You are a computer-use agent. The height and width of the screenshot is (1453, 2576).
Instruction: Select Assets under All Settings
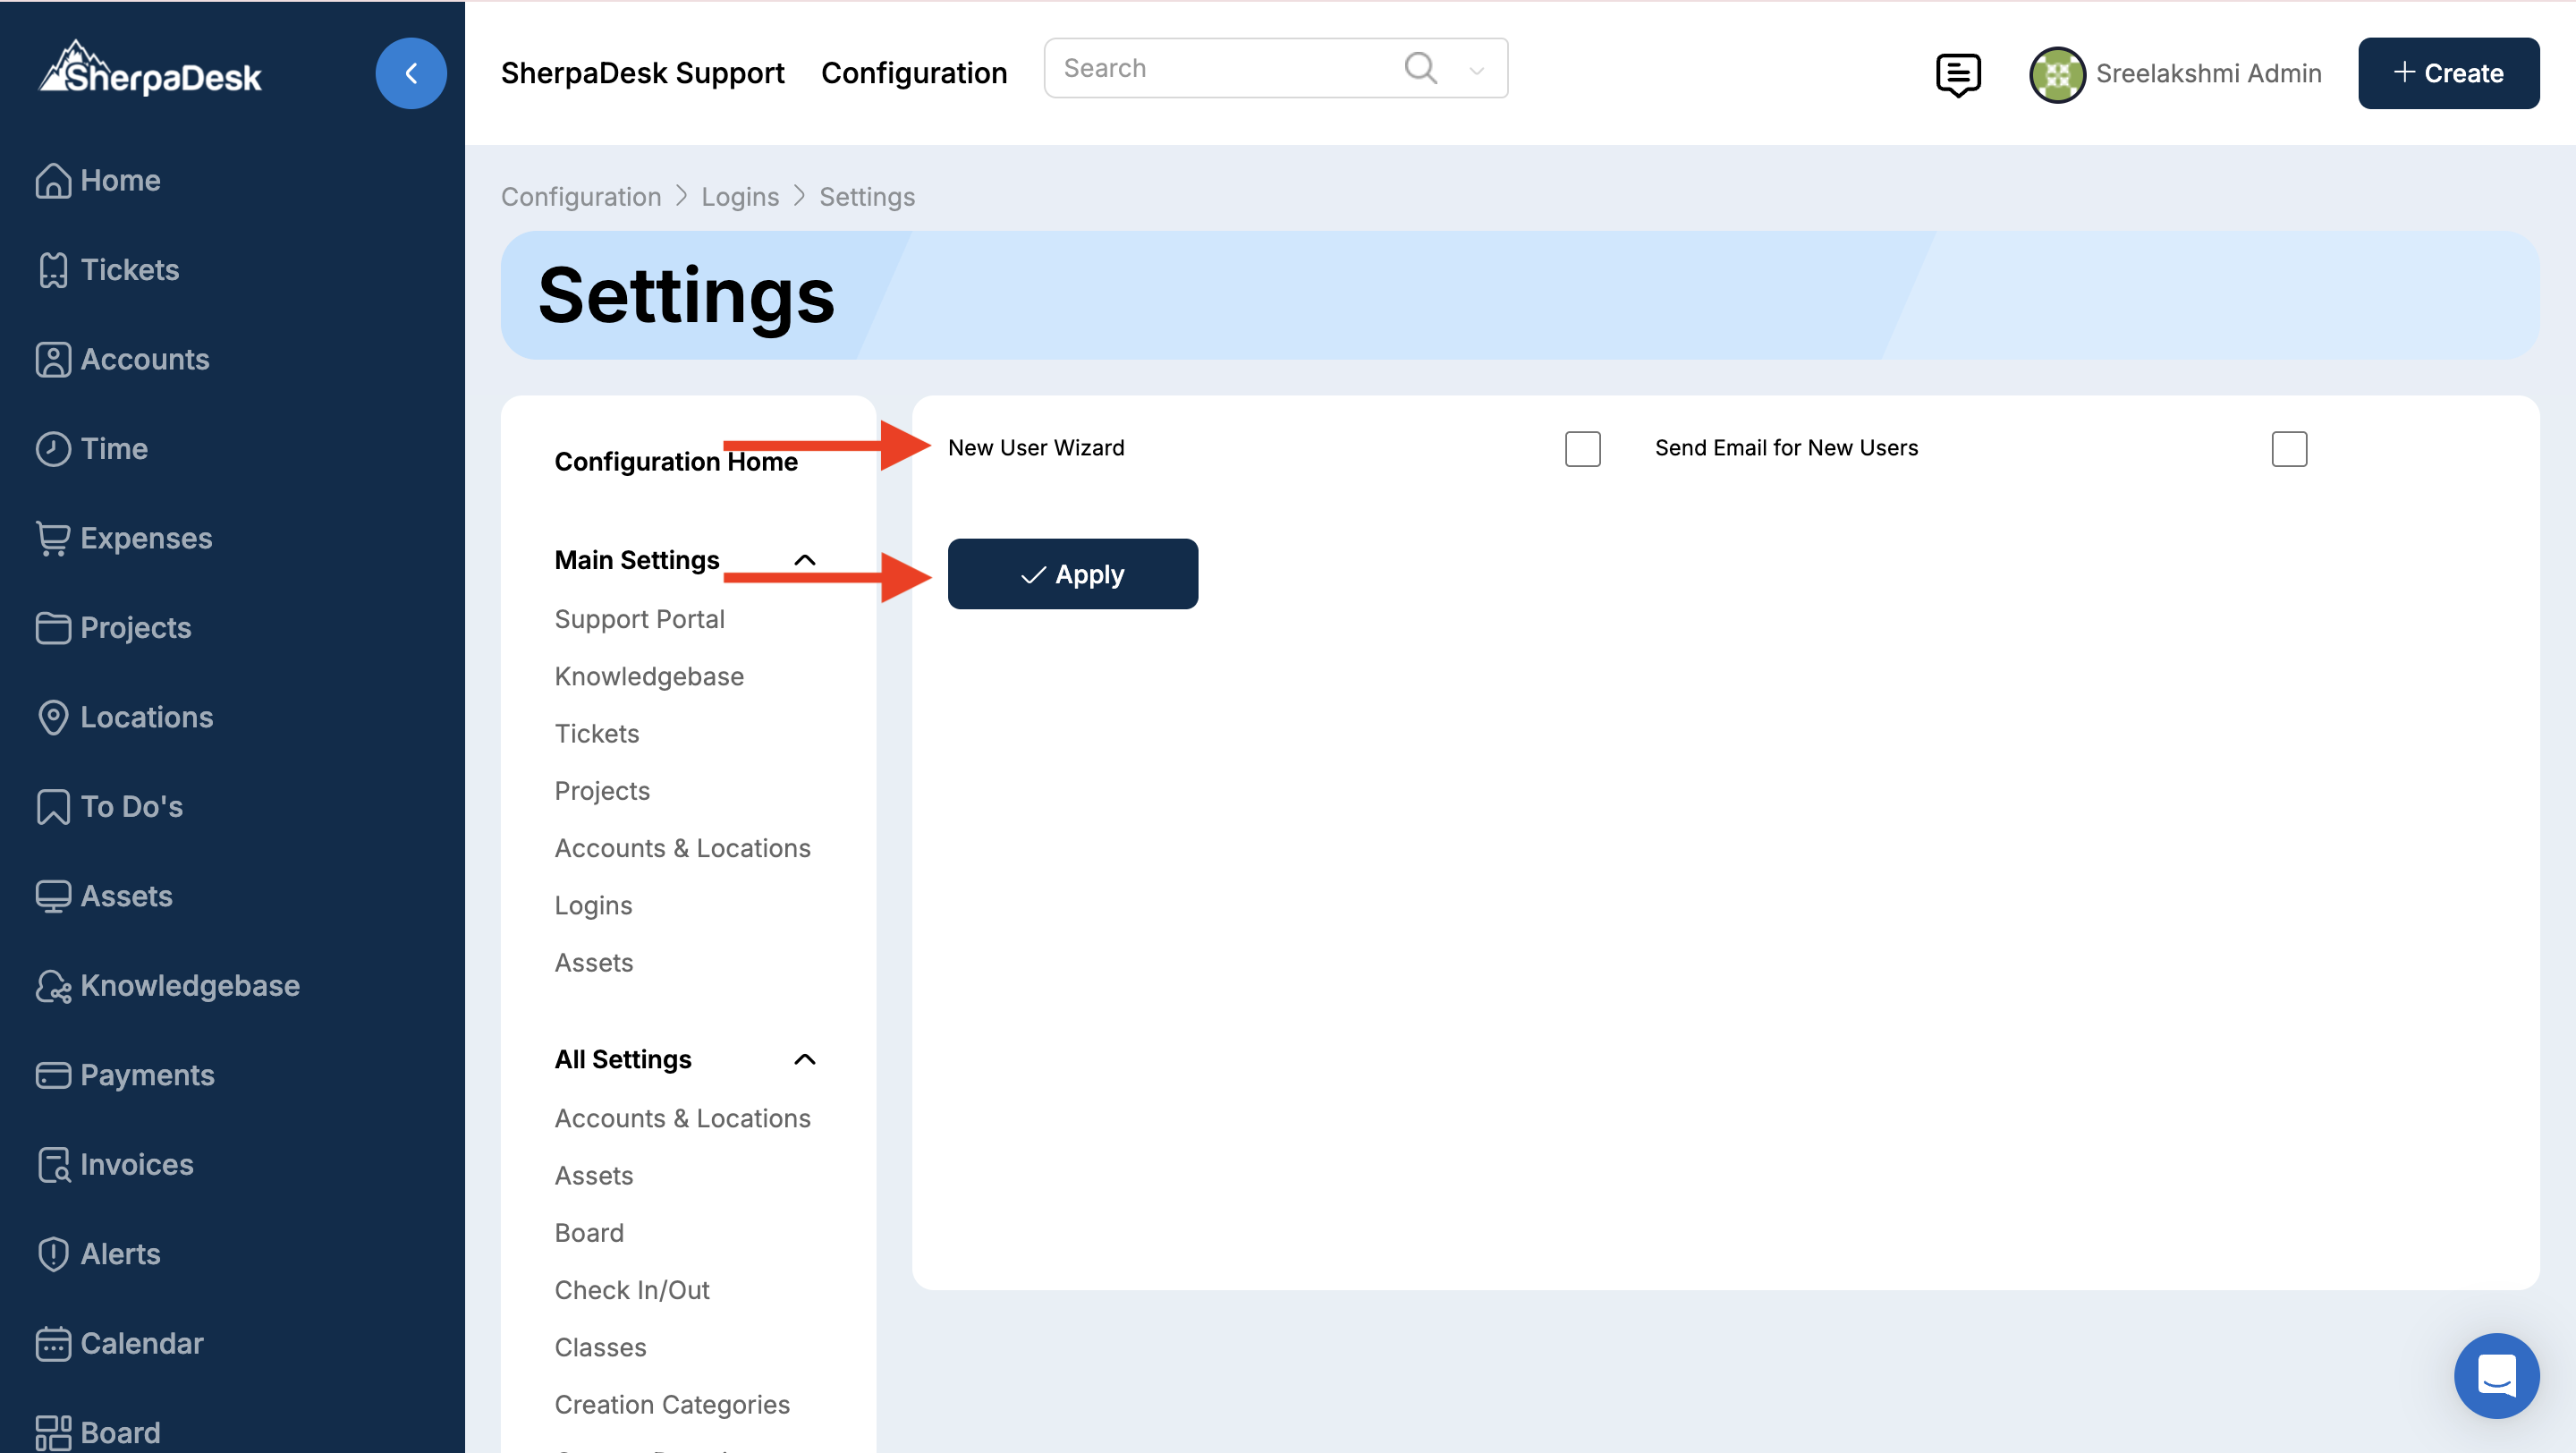tap(594, 1176)
